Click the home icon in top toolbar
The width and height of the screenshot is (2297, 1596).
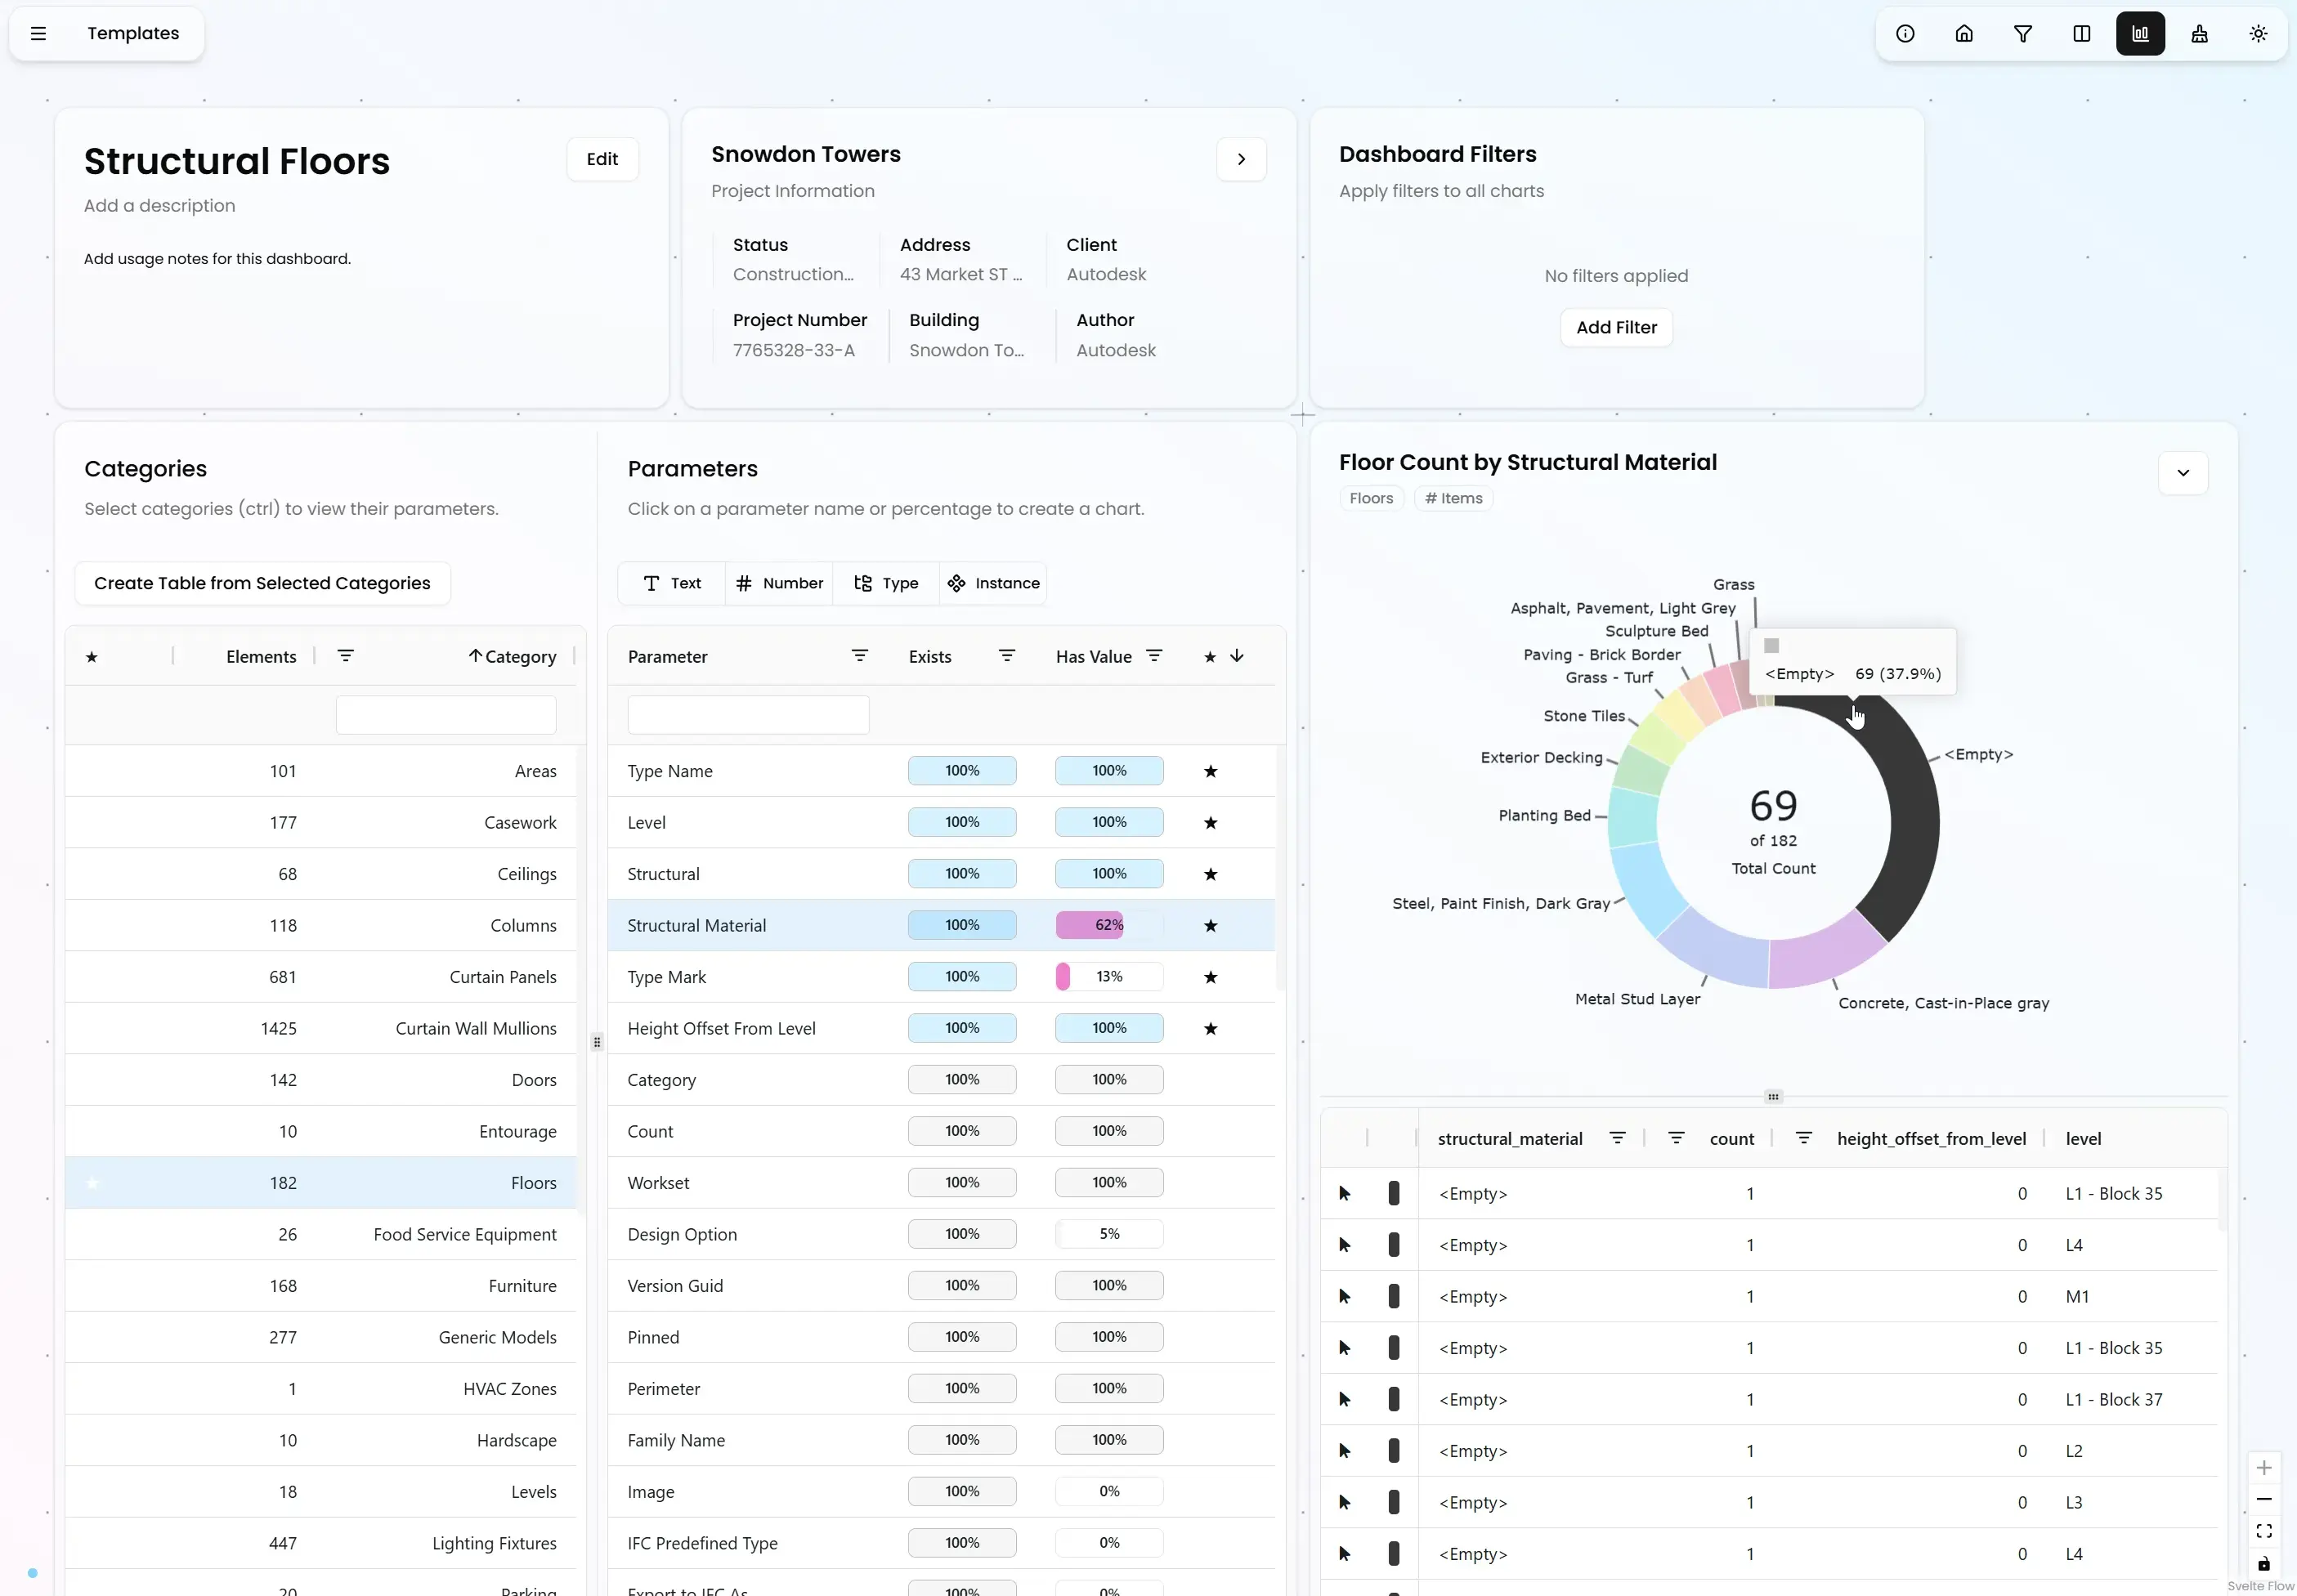click(1964, 34)
